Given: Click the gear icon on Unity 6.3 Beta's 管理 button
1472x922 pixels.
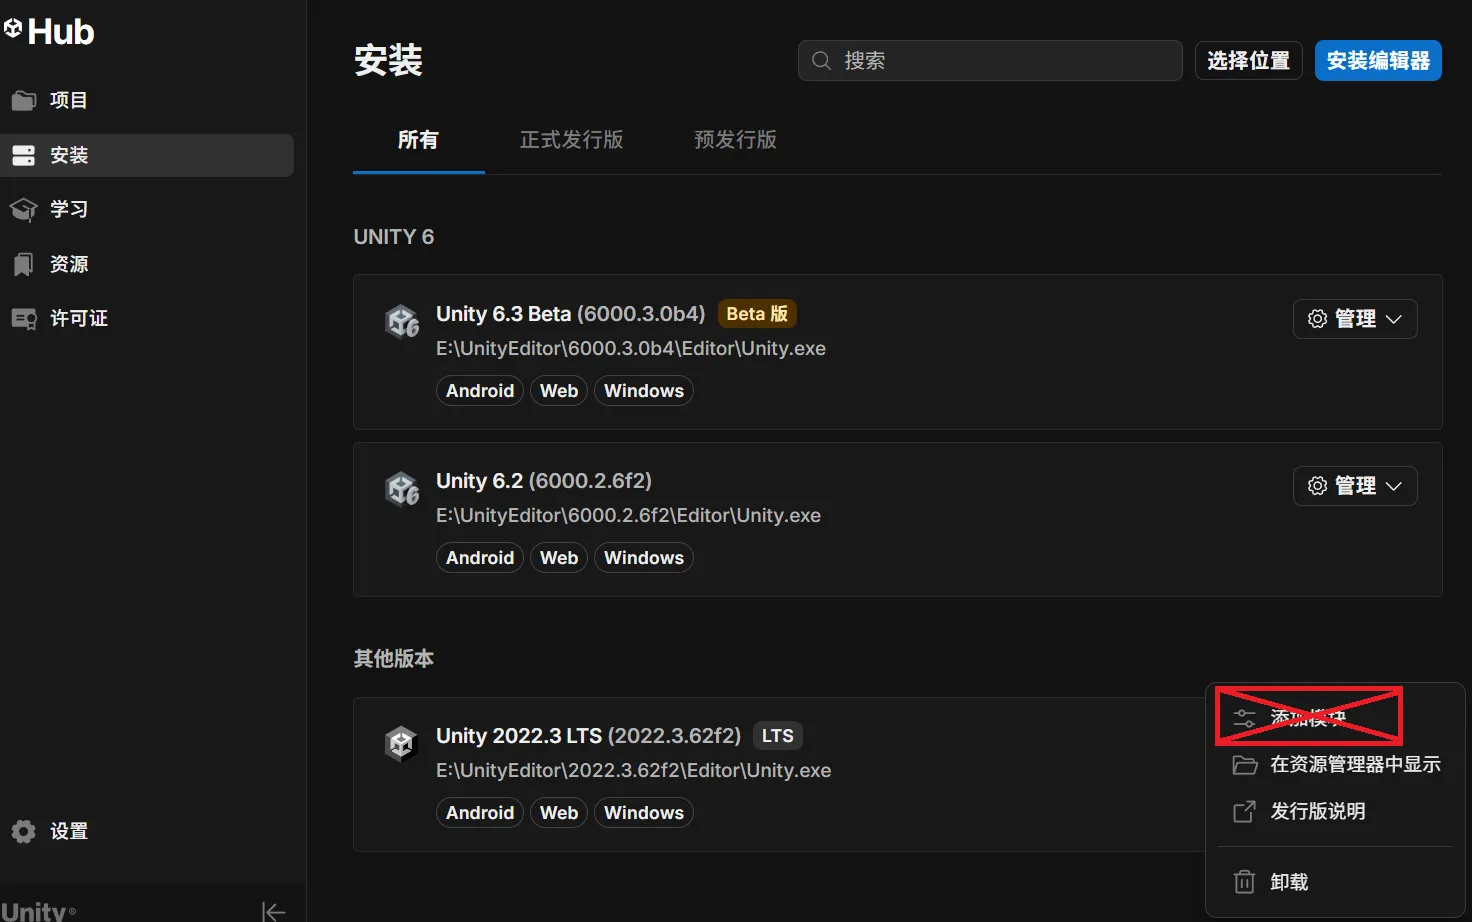Looking at the screenshot, I should 1317,318.
